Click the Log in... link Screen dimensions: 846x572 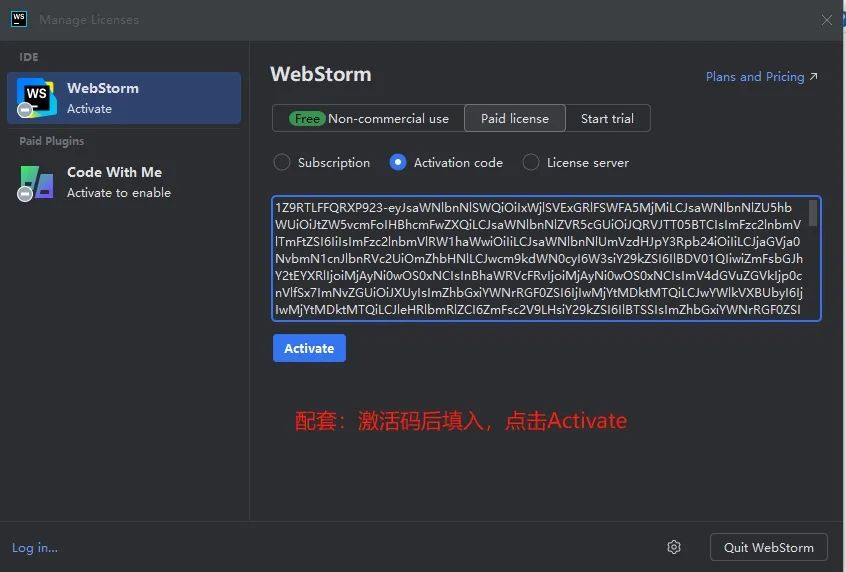point(35,548)
